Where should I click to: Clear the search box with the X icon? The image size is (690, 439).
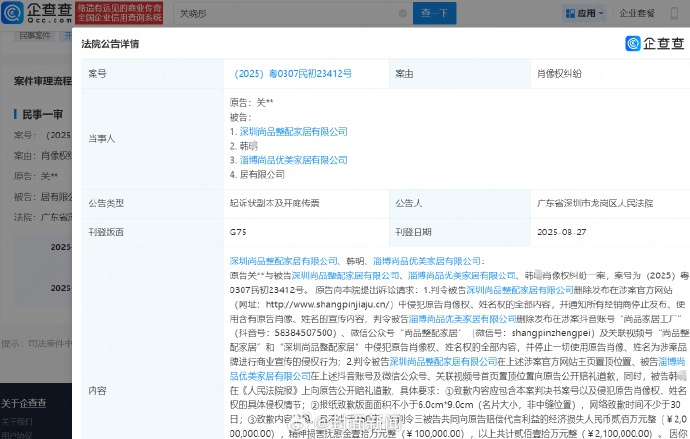click(x=403, y=13)
